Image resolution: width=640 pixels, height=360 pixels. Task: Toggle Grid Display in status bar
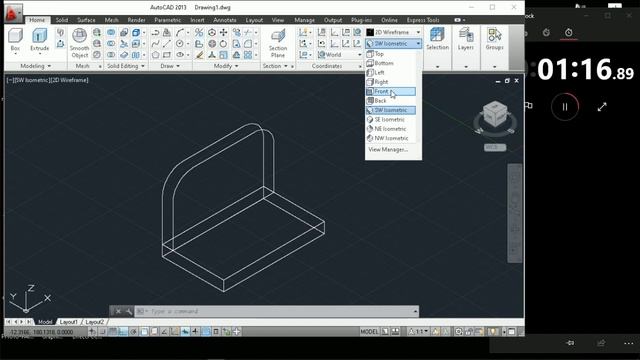coord(113,331)
